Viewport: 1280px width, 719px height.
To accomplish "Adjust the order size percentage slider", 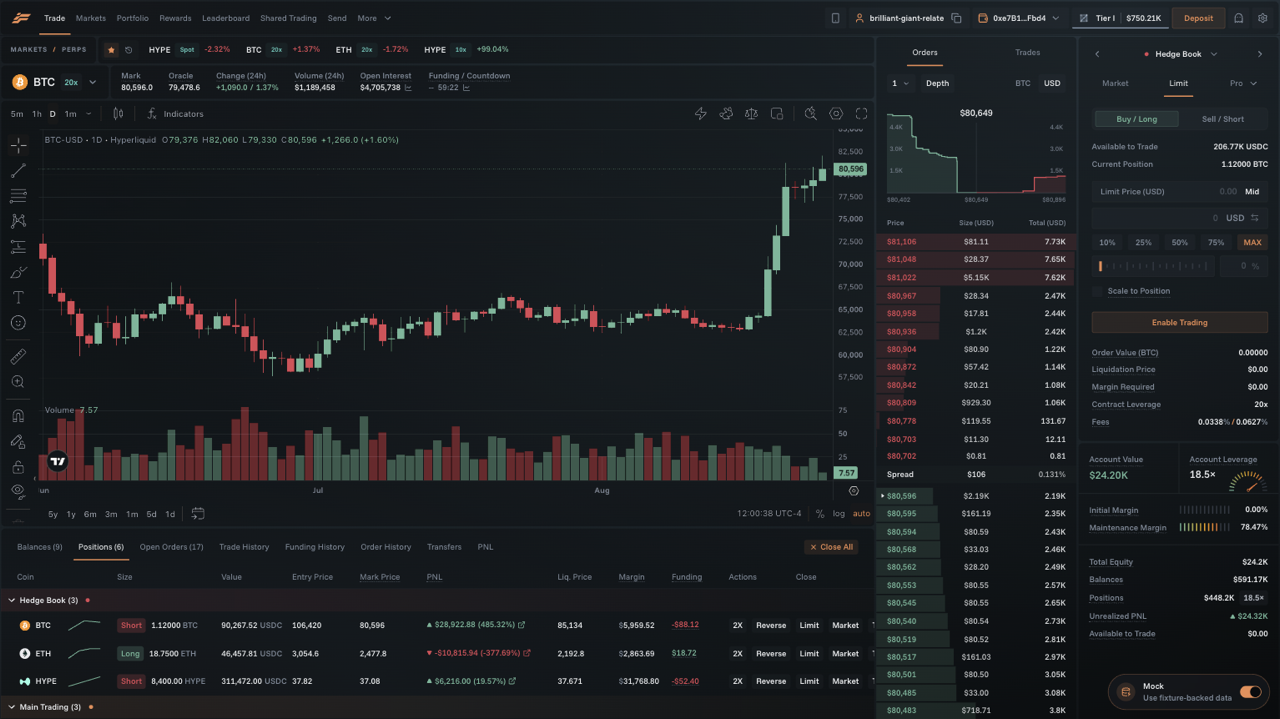I will [1154, 266].
